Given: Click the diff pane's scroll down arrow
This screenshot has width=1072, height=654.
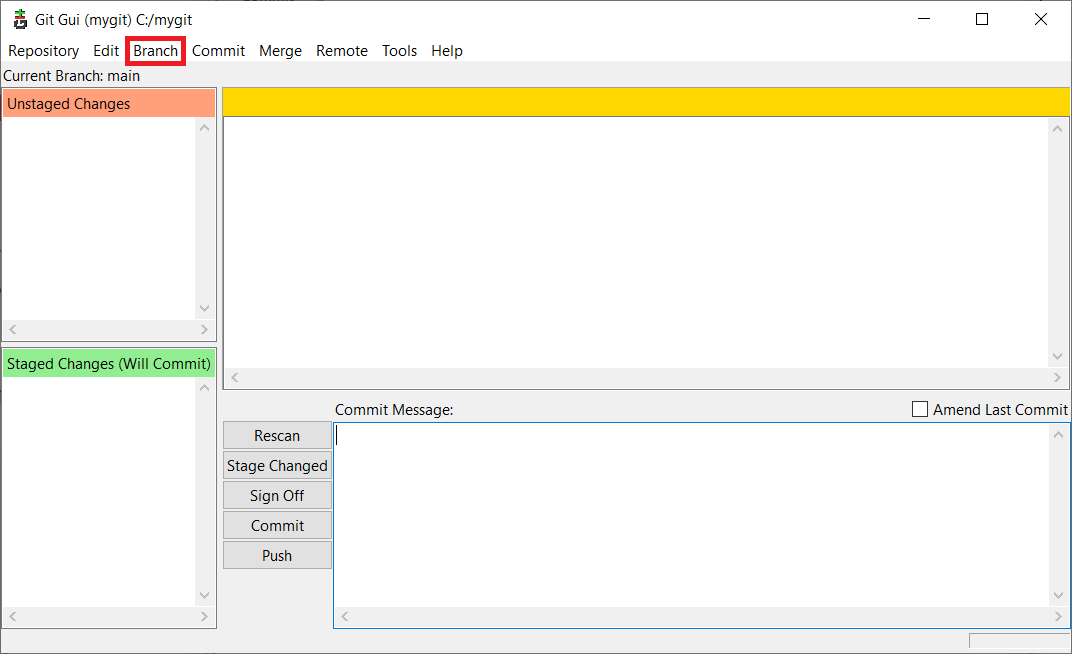Looking at the screenshot, I should point(1058,358).
